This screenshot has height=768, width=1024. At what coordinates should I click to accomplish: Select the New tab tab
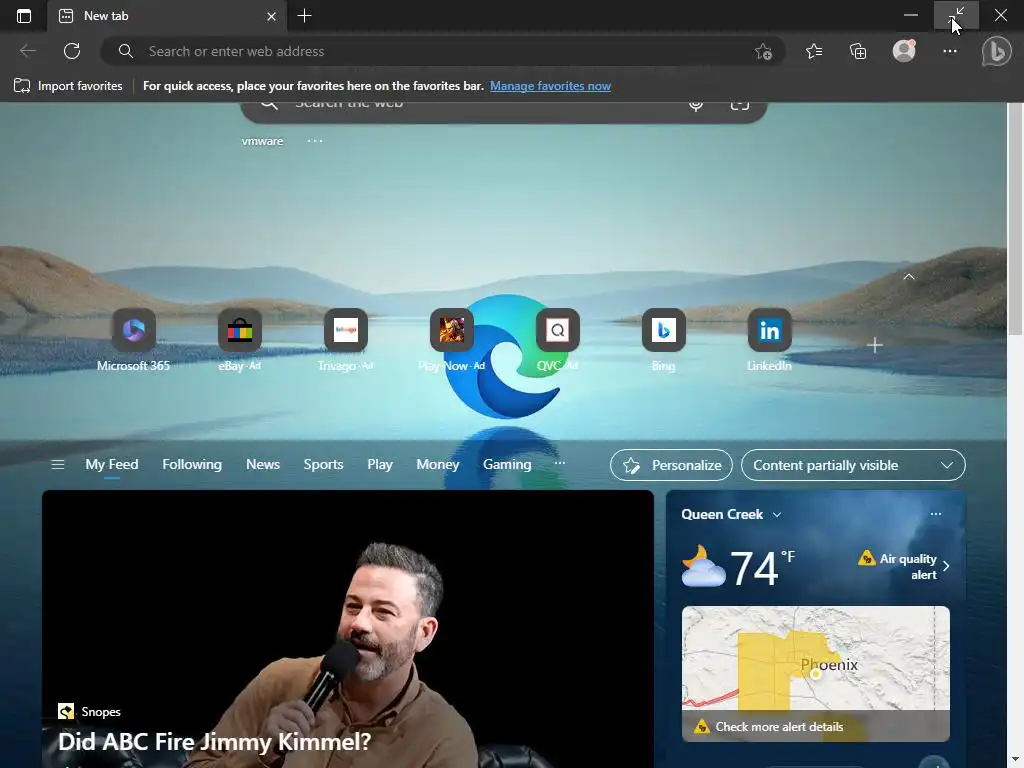click(167, 16)
